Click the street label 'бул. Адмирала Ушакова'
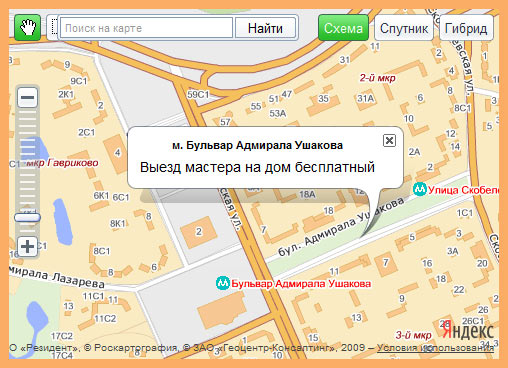The image size is (508, 368). coord(341,227)
